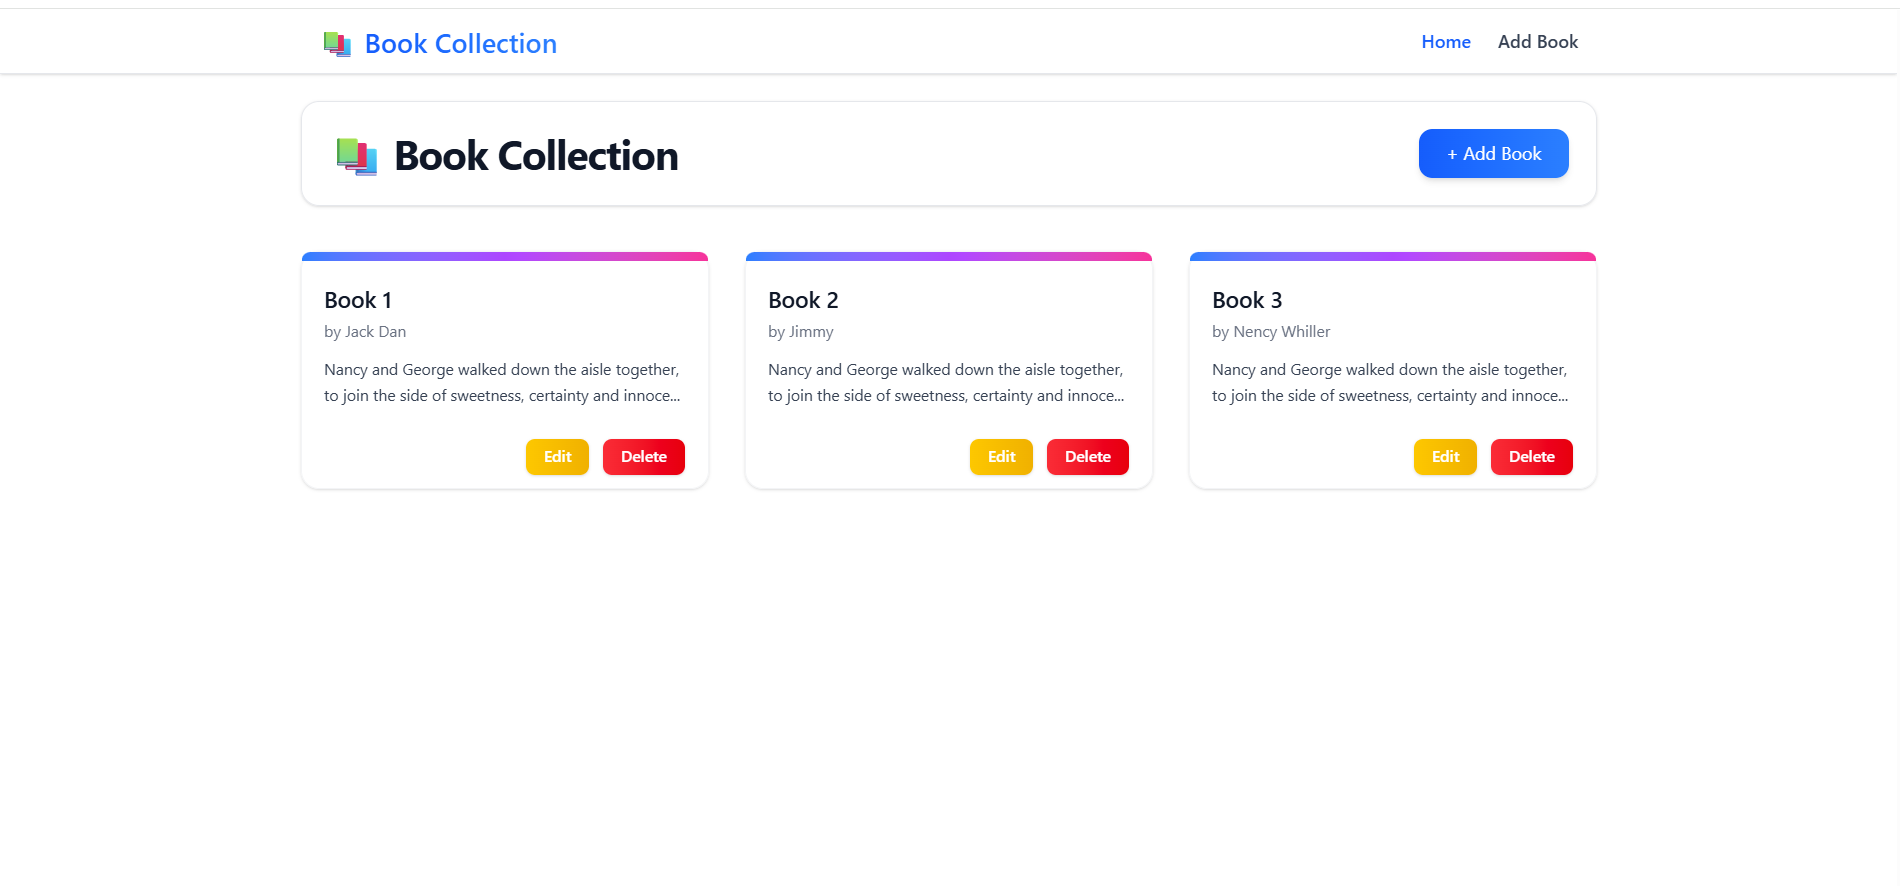Click the author name Jack Dan

pos(365,331)
